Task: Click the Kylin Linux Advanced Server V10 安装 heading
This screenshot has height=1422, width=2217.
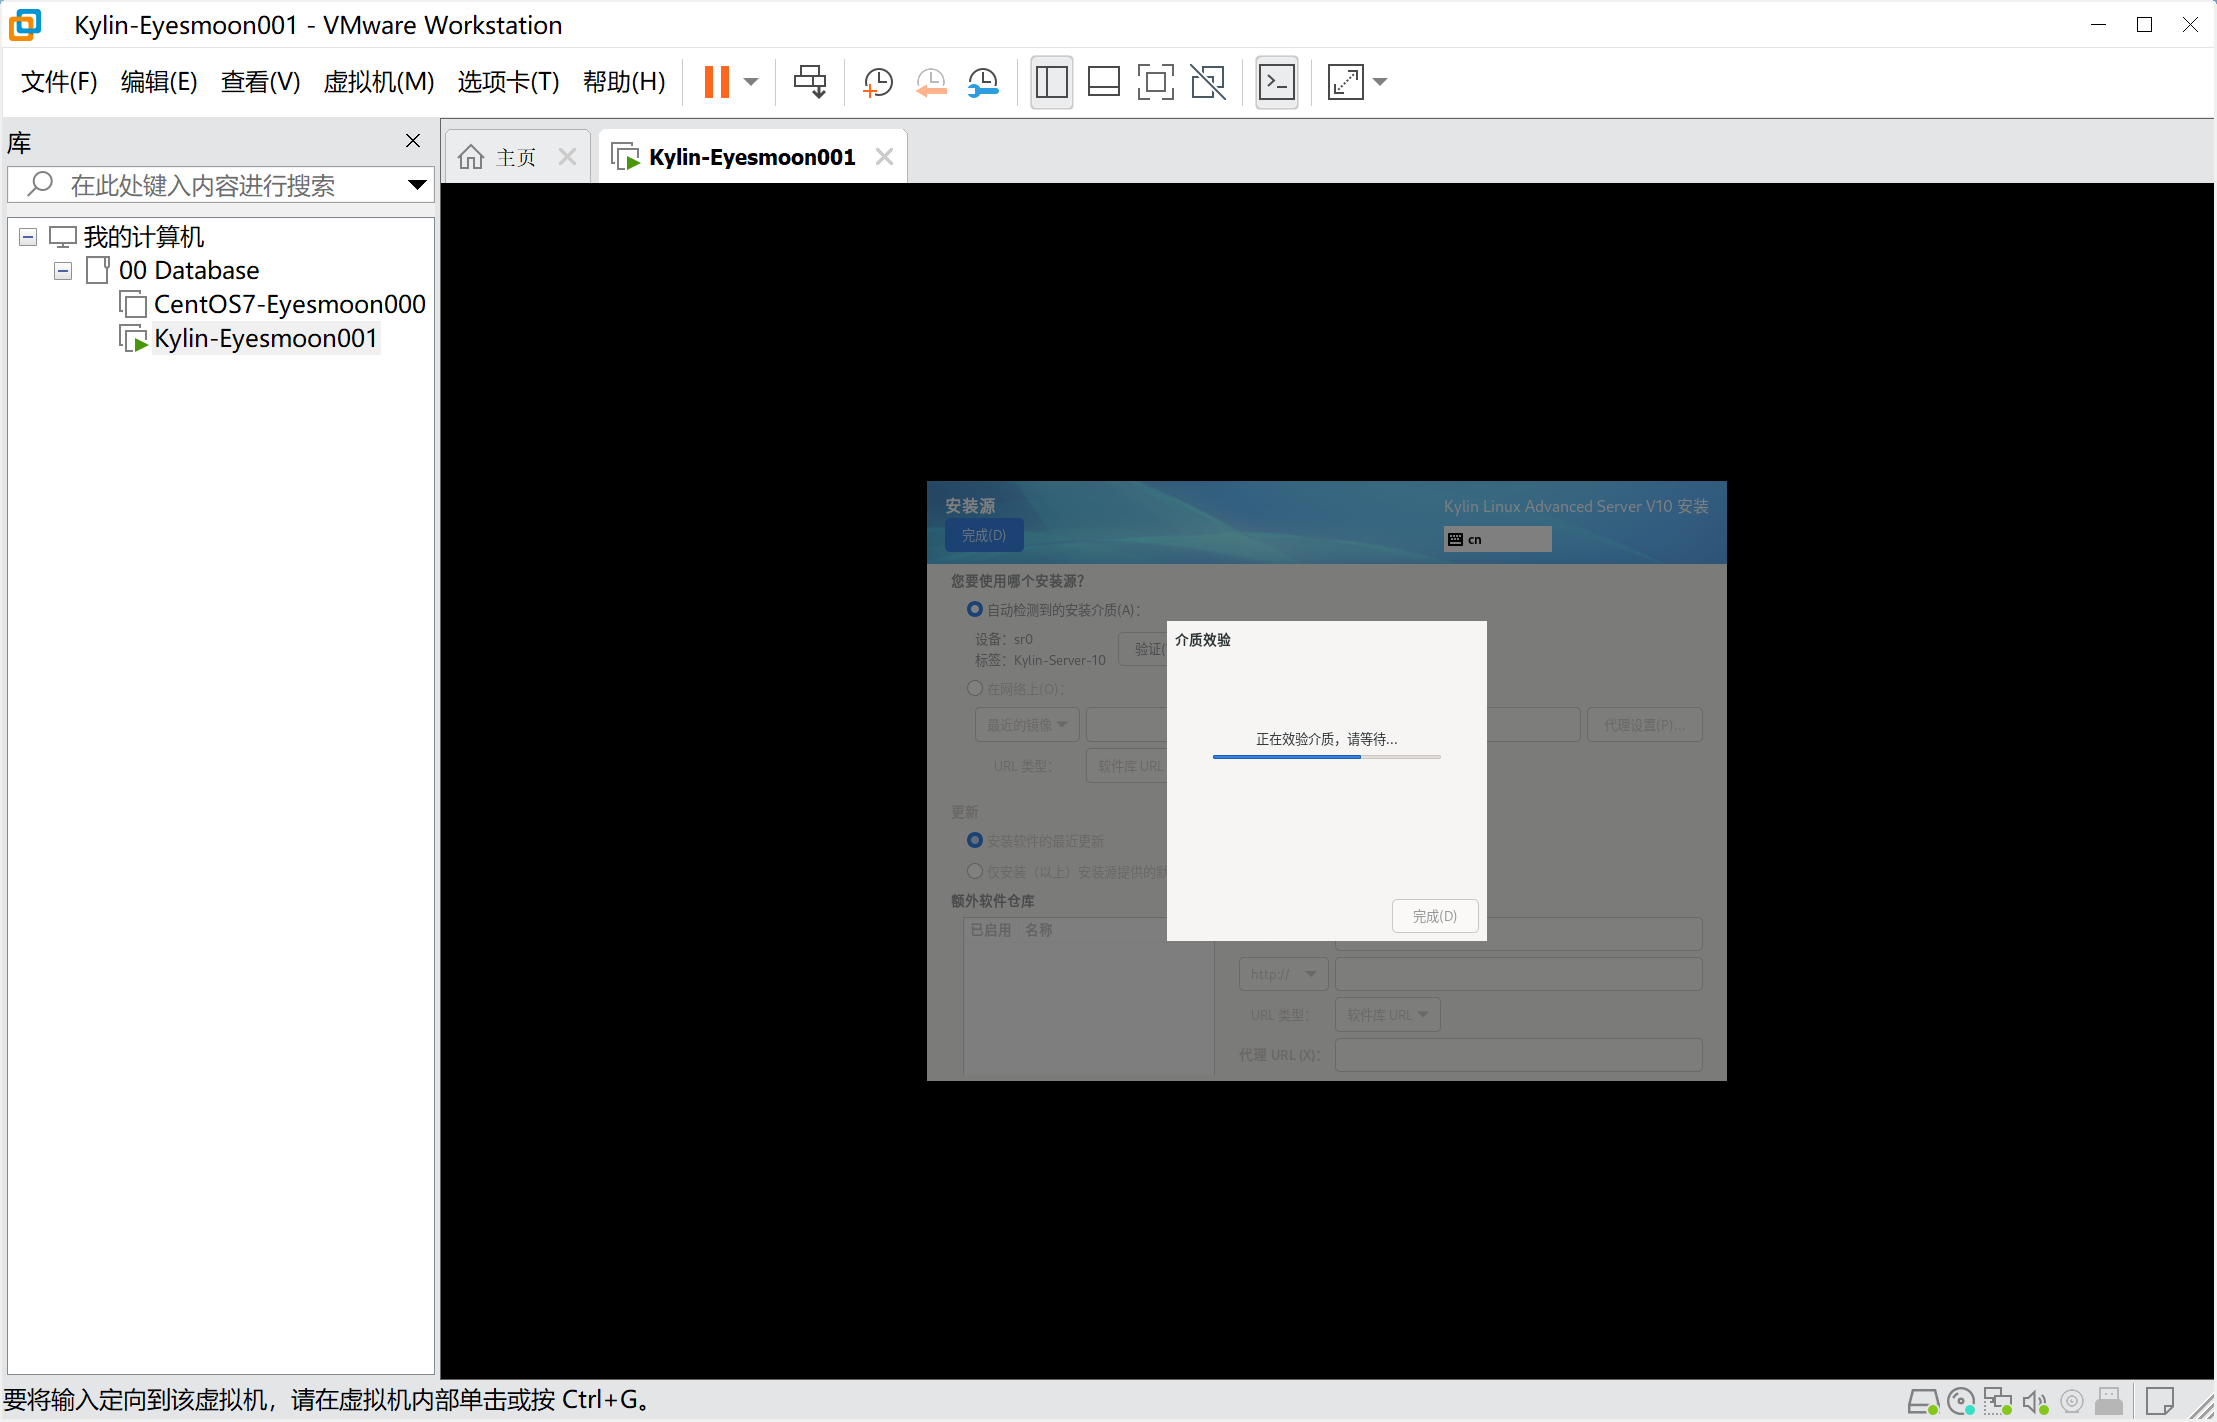Action: 1576,506
